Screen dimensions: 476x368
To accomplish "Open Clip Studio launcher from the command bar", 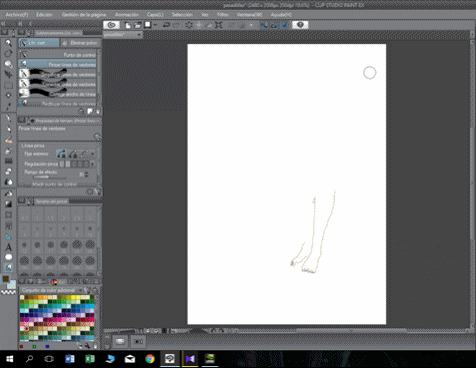I will tap(111, 25).
